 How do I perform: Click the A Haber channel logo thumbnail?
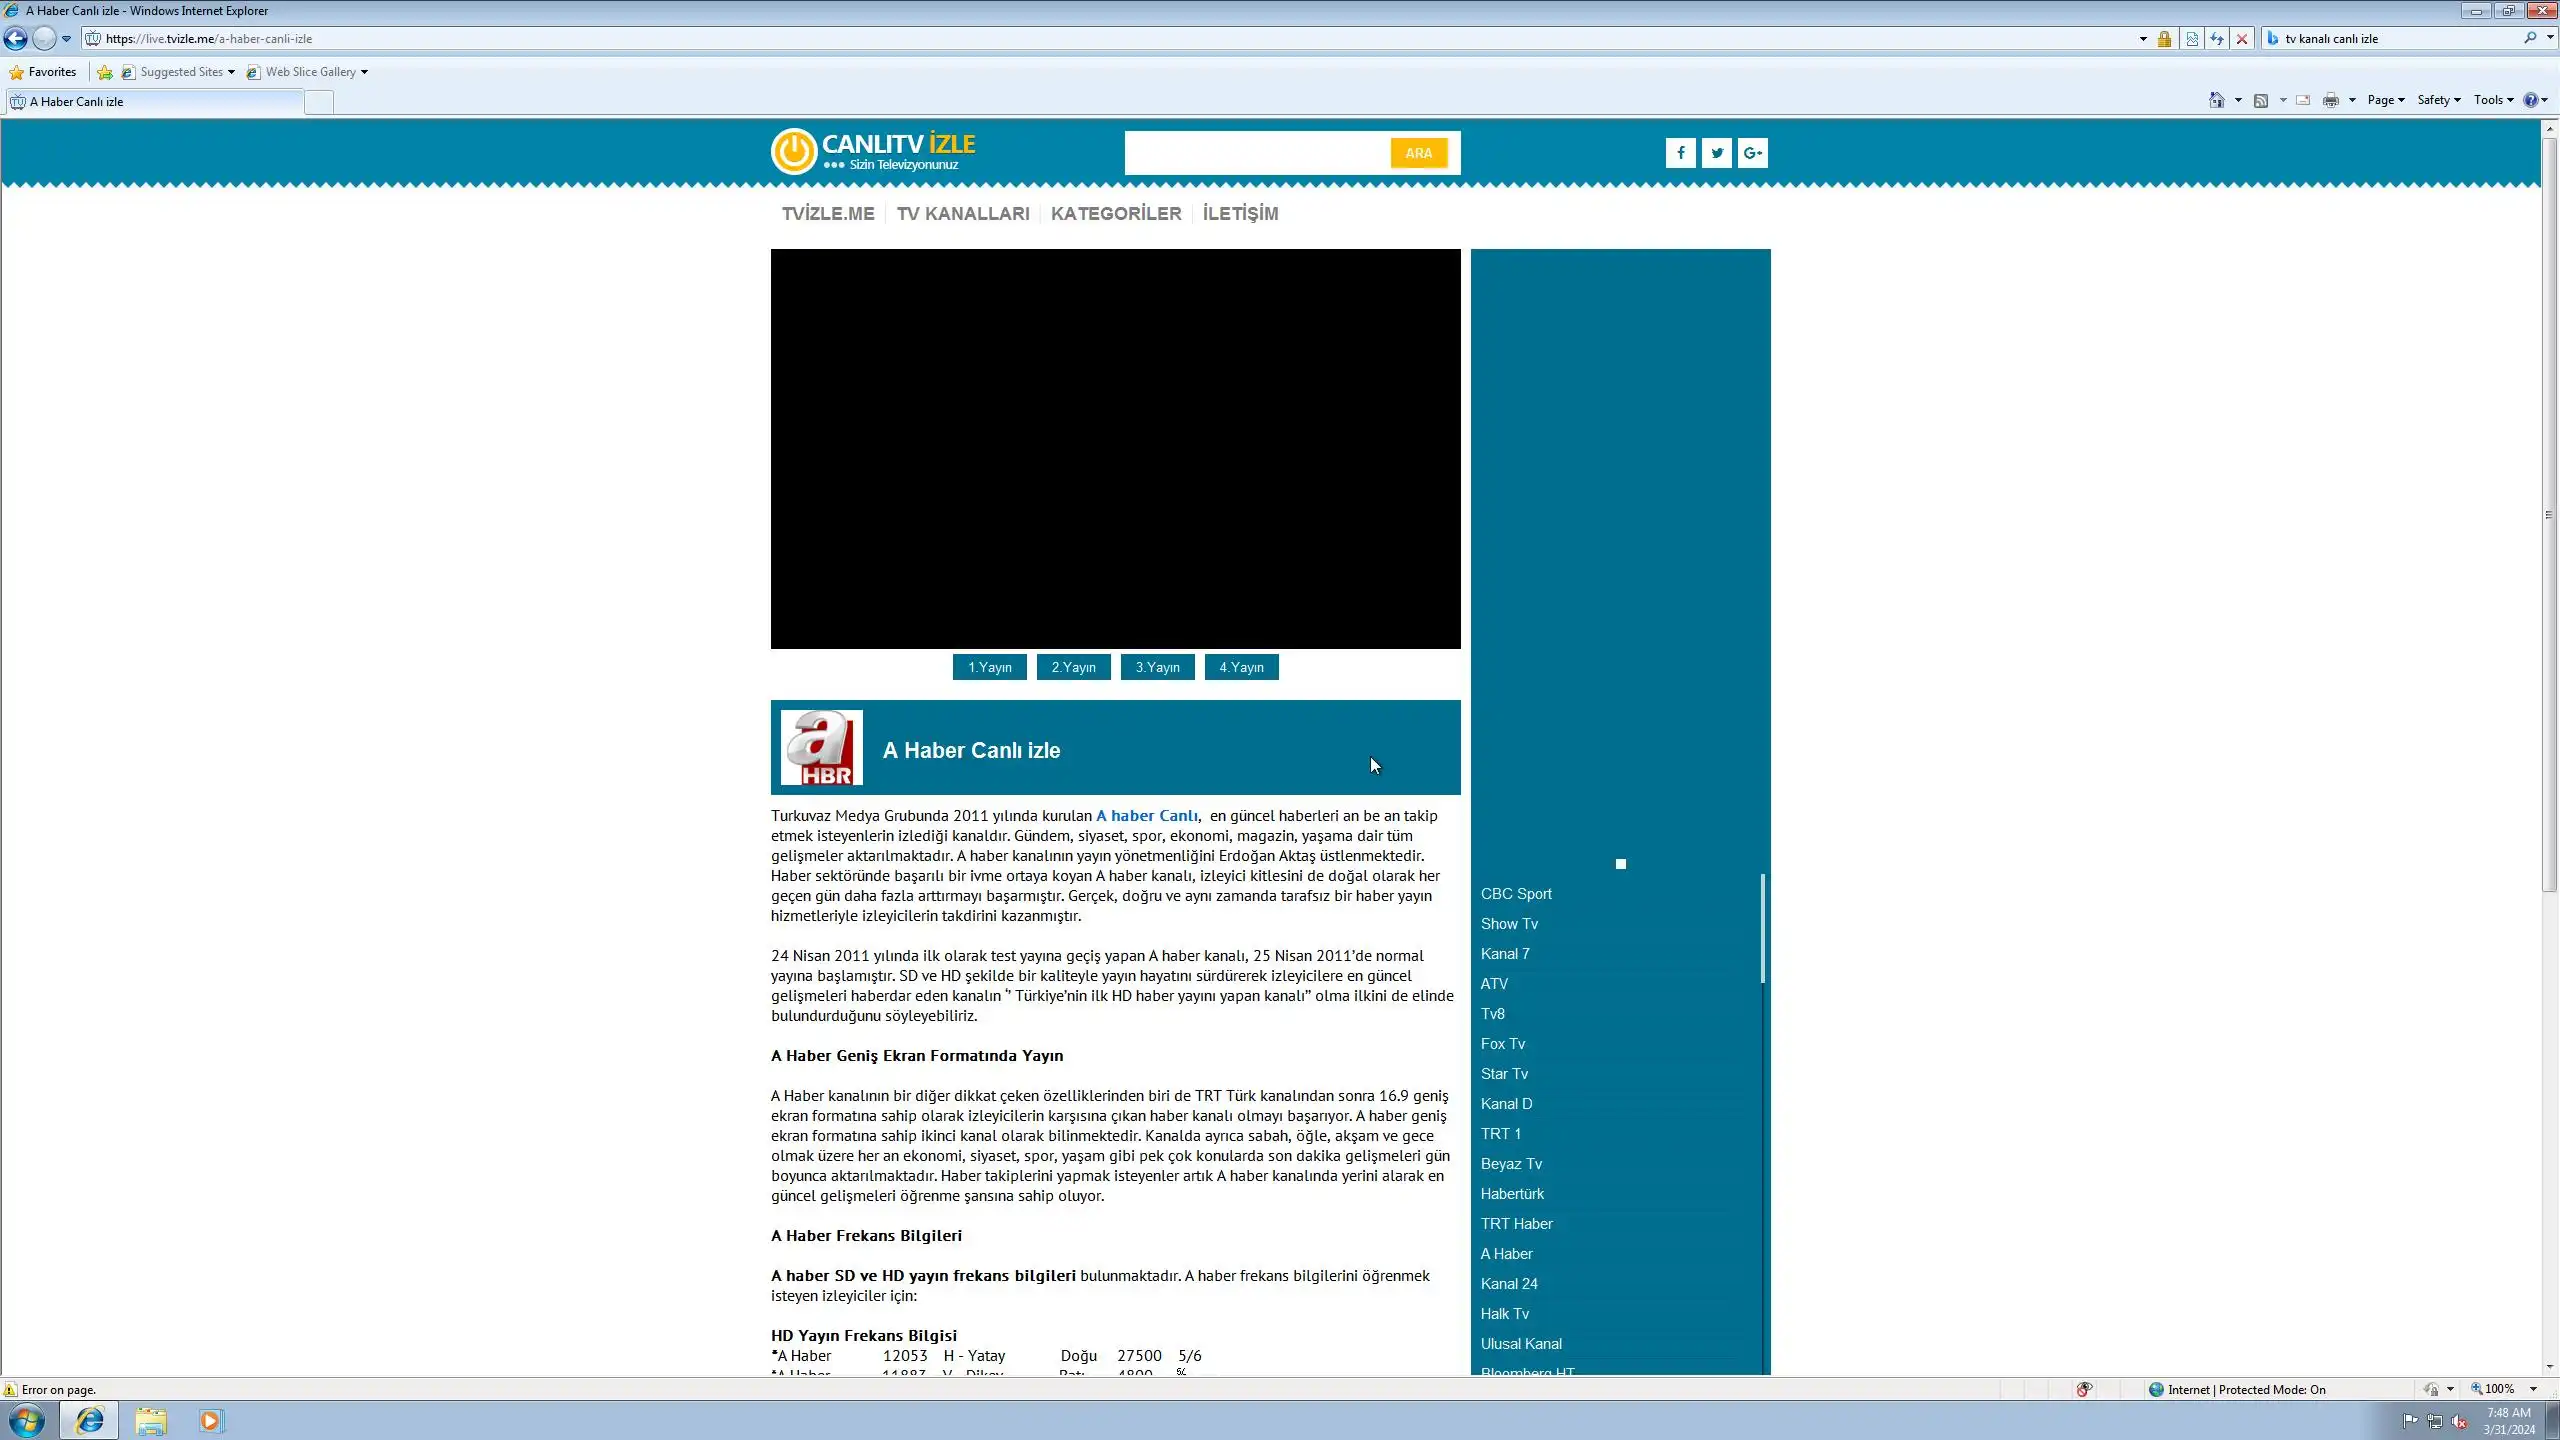[821, 748]
